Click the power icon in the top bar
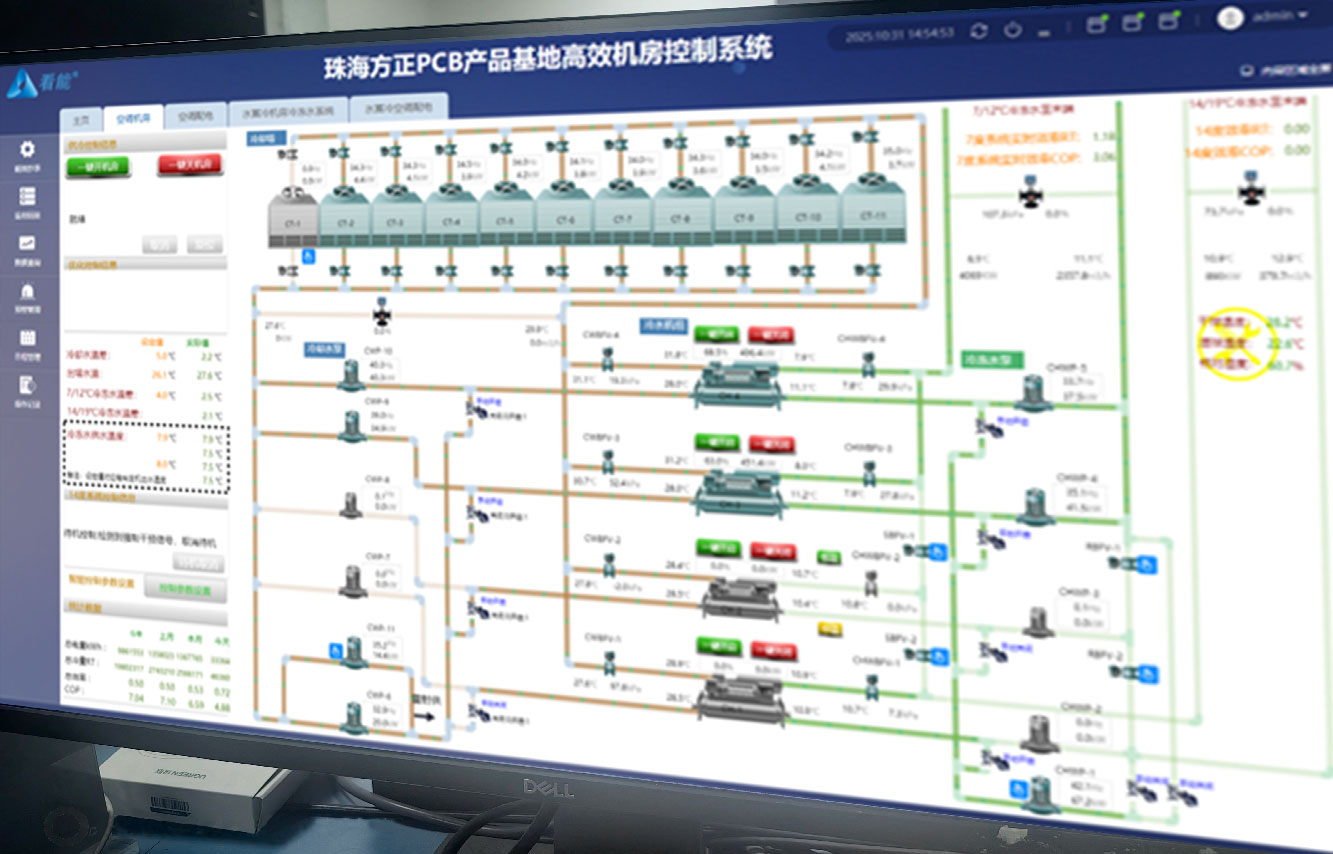This screenshot has height=854, width=1333. point(1013,30)
